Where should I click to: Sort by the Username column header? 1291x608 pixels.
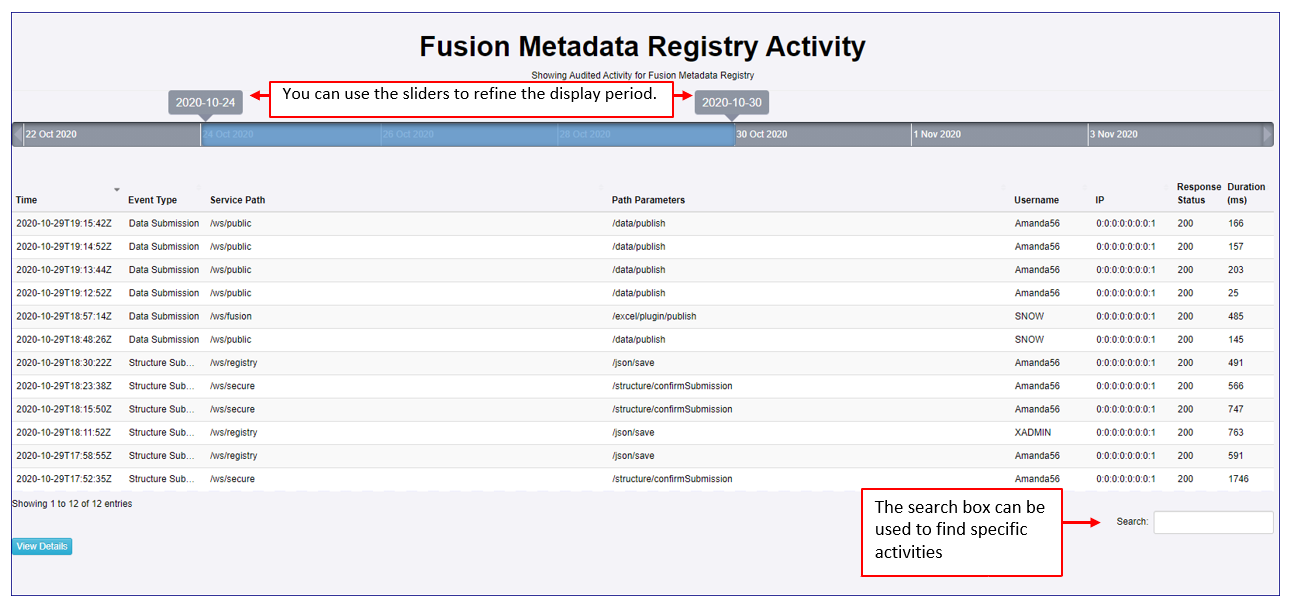(1036, 200)
